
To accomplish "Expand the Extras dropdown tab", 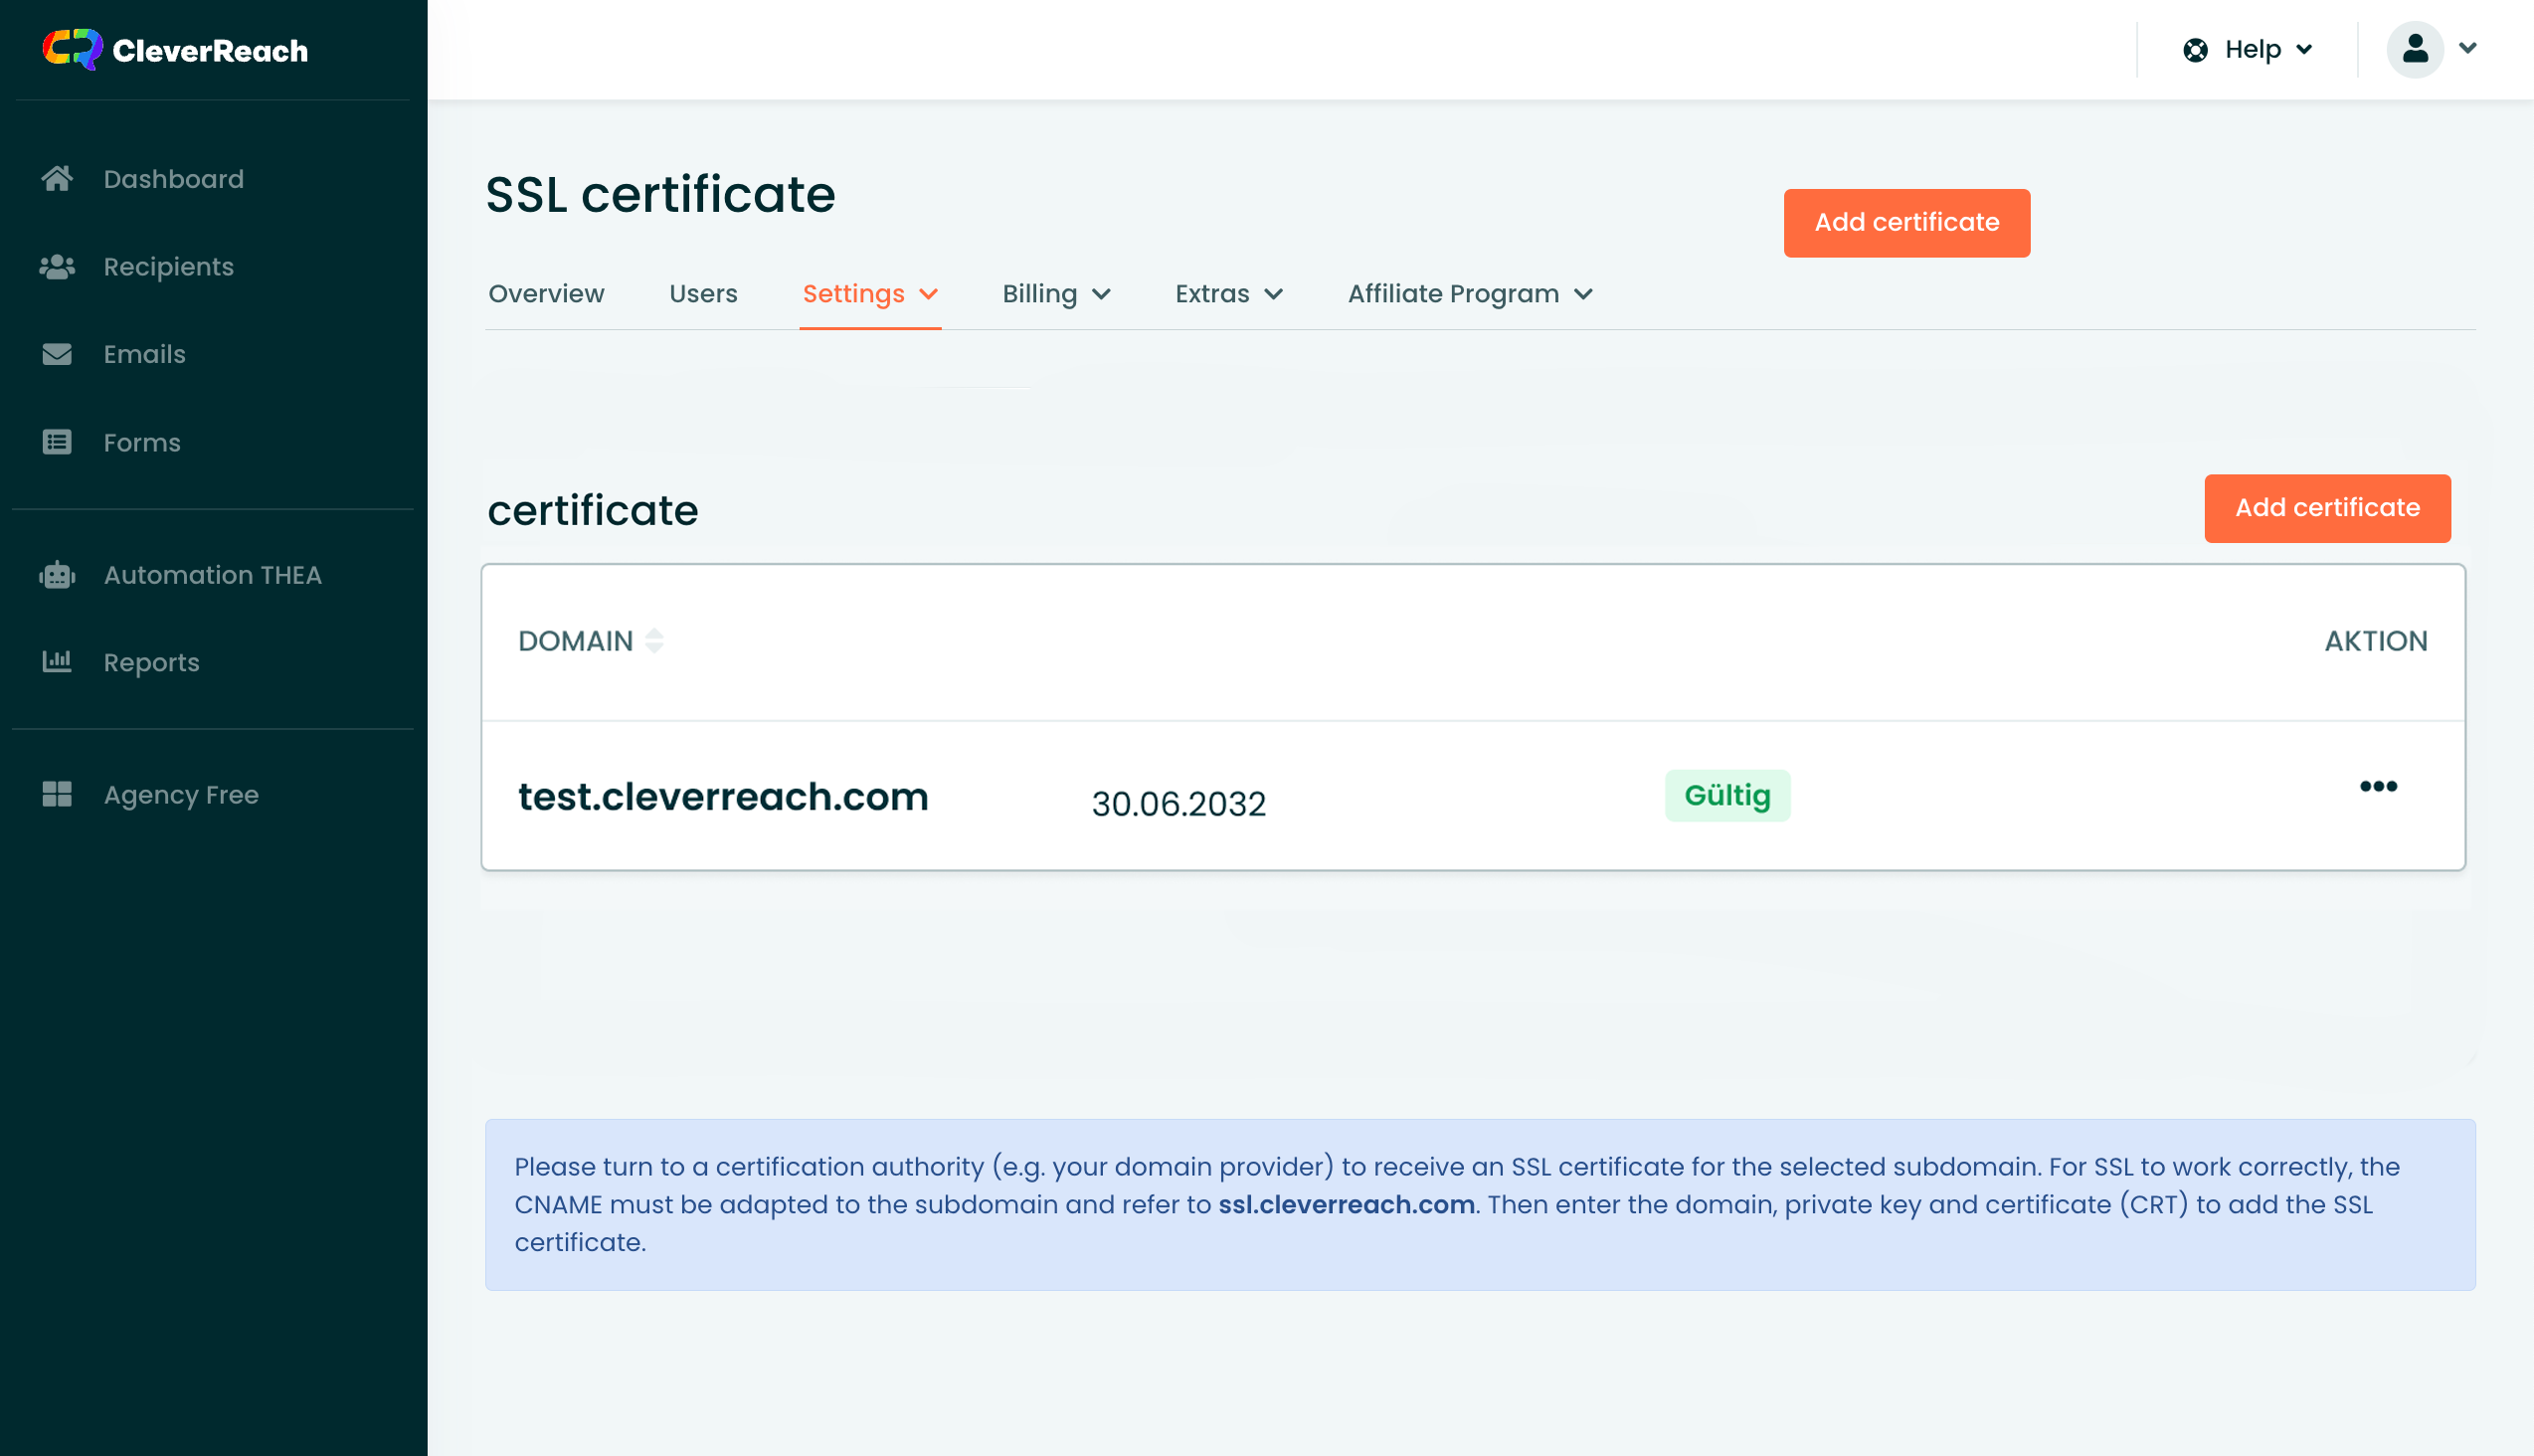I will point(1228,294).
